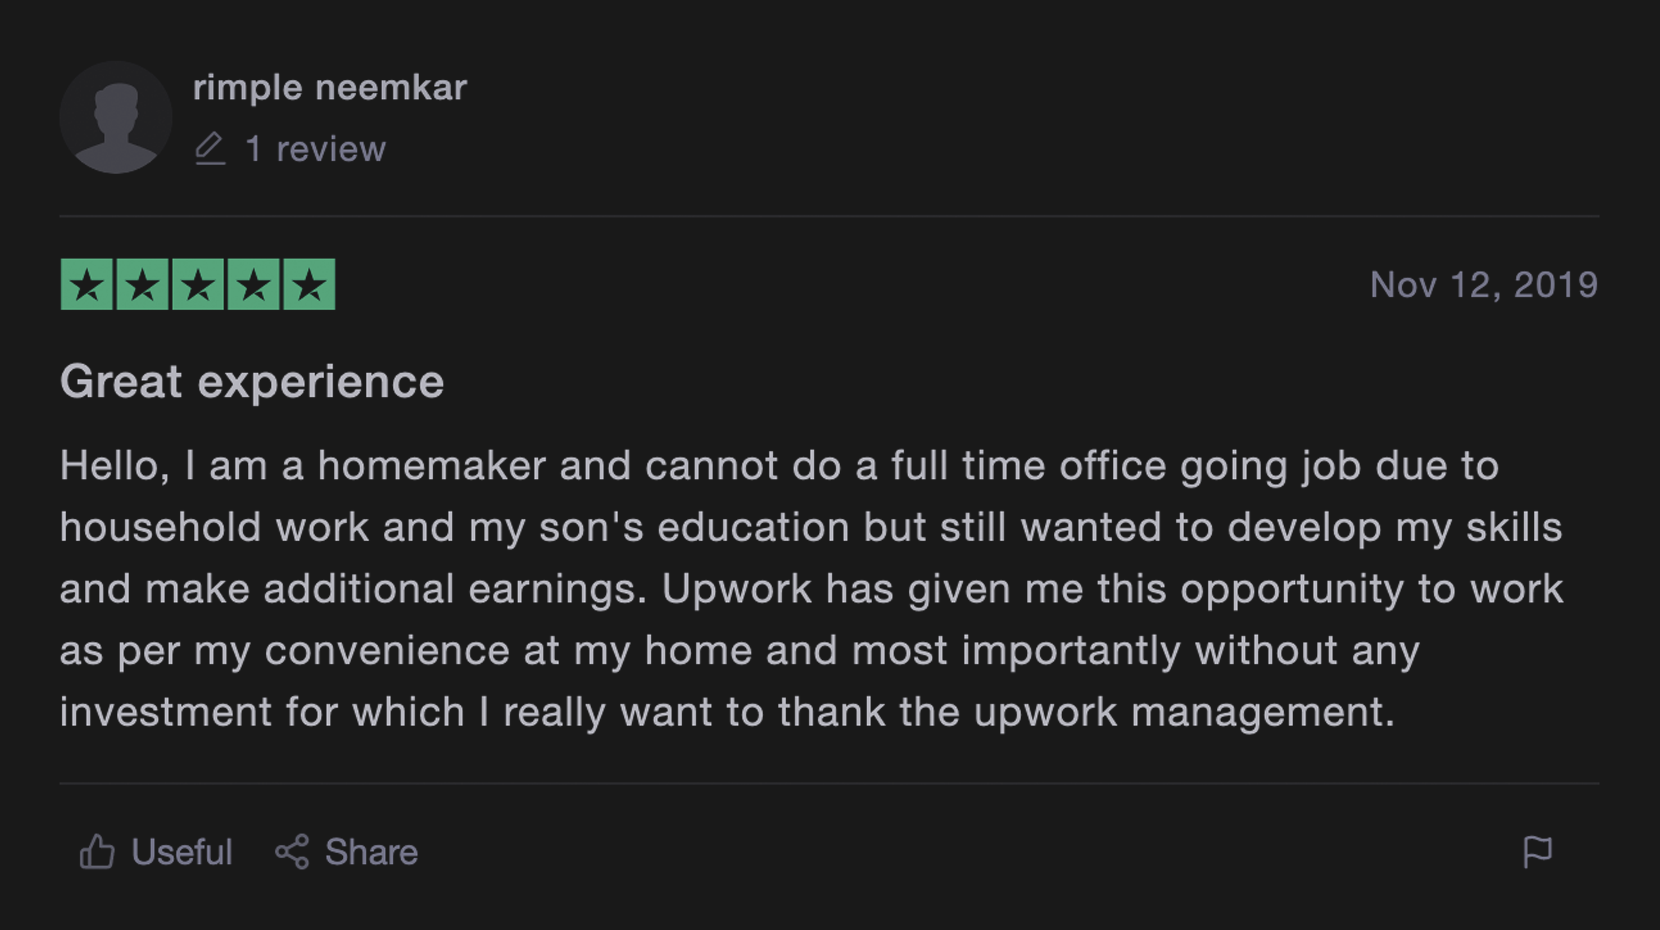View the reviewer's 1 review count
The image size is (1660, 930).
[x=316, y=149]
